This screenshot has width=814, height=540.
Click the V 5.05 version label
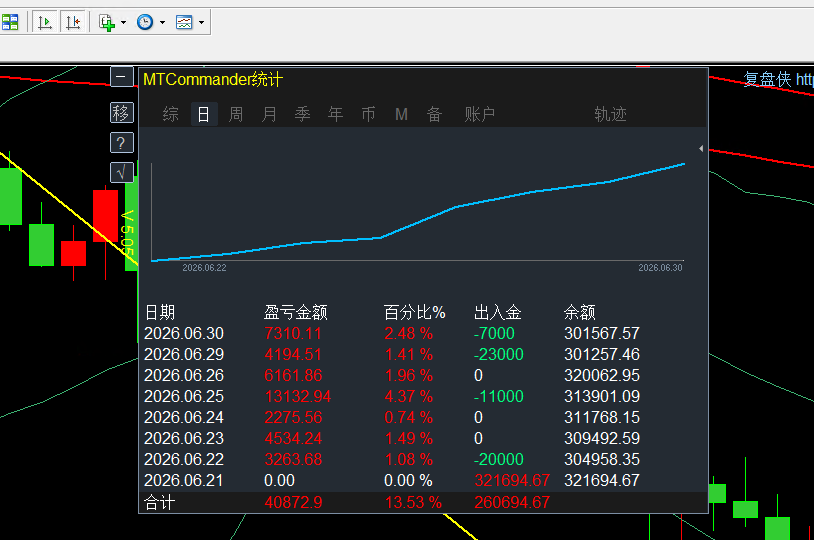[127, 233]
